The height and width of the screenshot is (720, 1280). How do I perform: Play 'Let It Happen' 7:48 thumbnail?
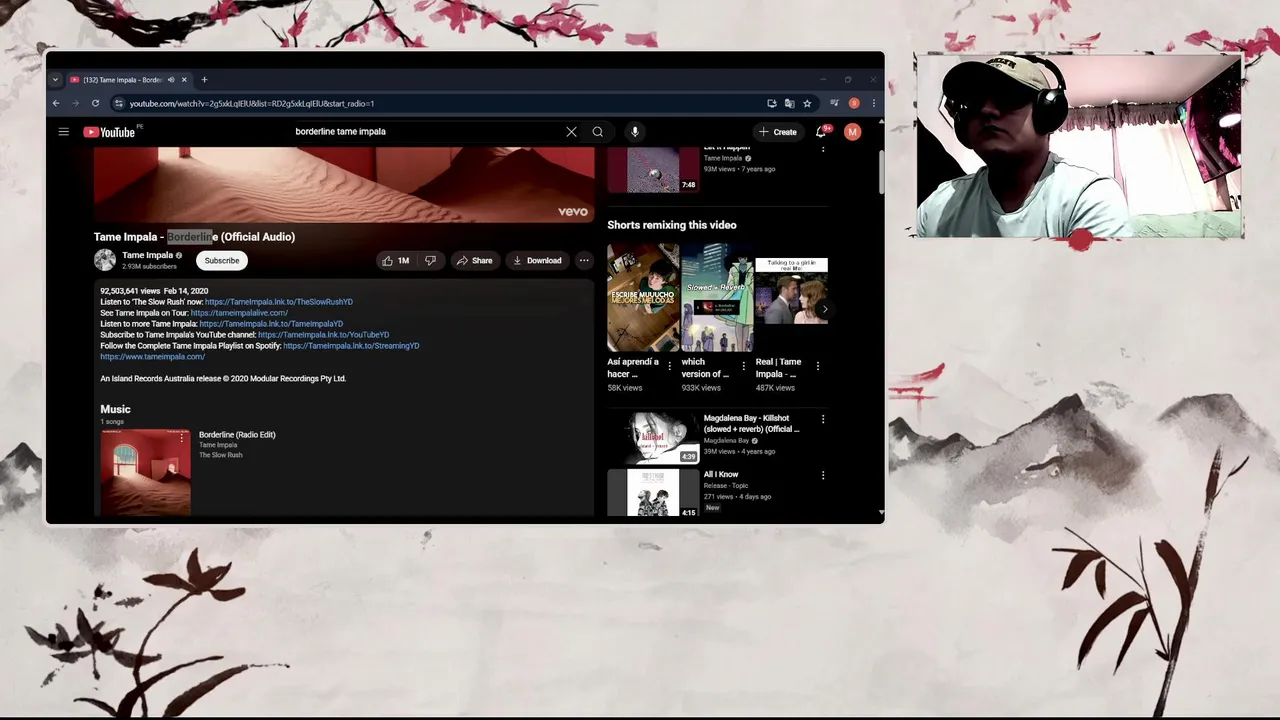tap(653, 169)
